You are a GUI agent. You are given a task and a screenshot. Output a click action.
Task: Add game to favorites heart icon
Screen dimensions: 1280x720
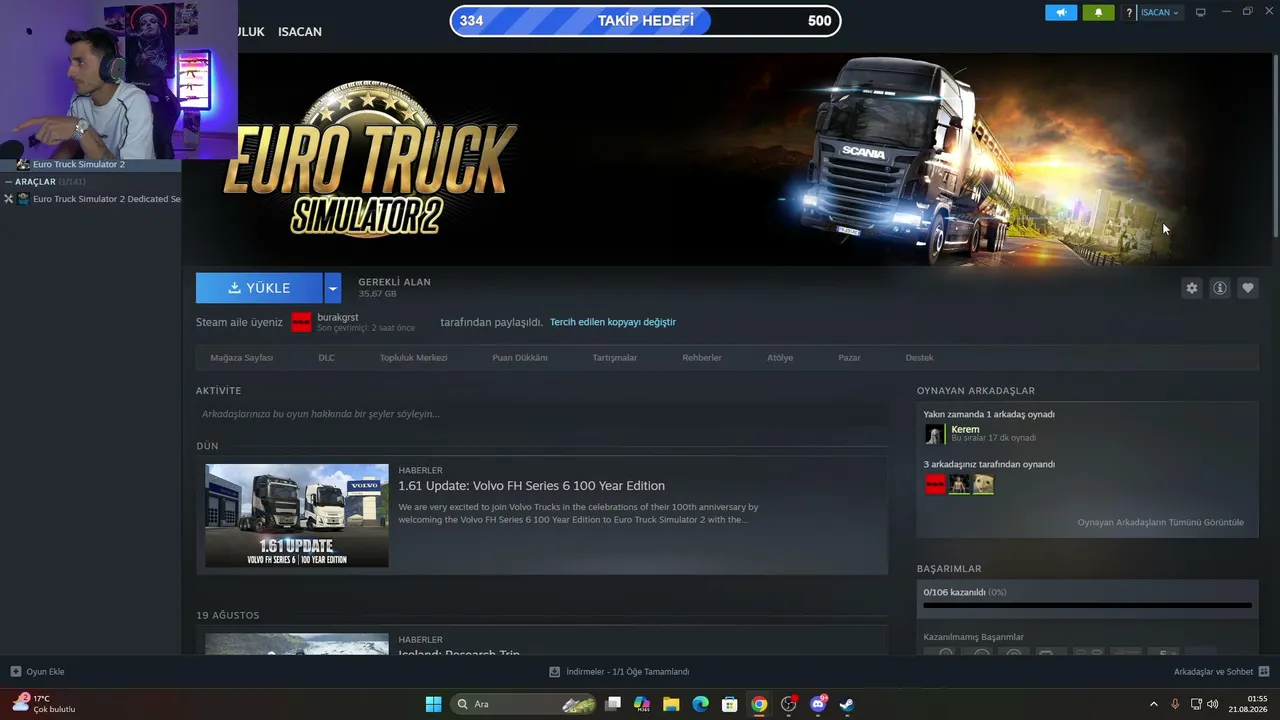click(1248, 288)
